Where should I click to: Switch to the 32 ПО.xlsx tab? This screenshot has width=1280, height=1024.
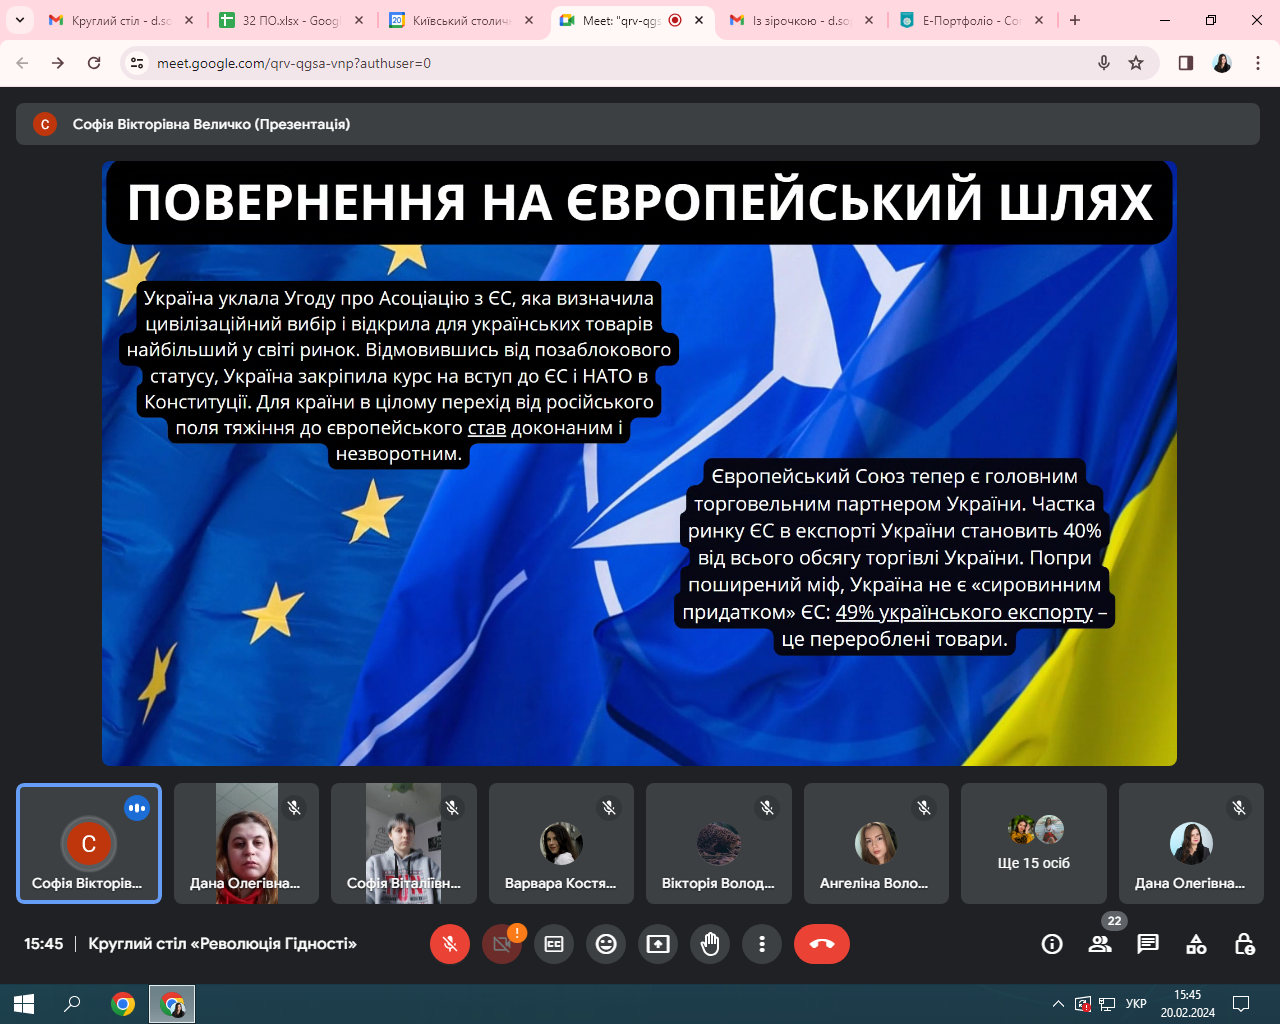click(x=290, y=20)
